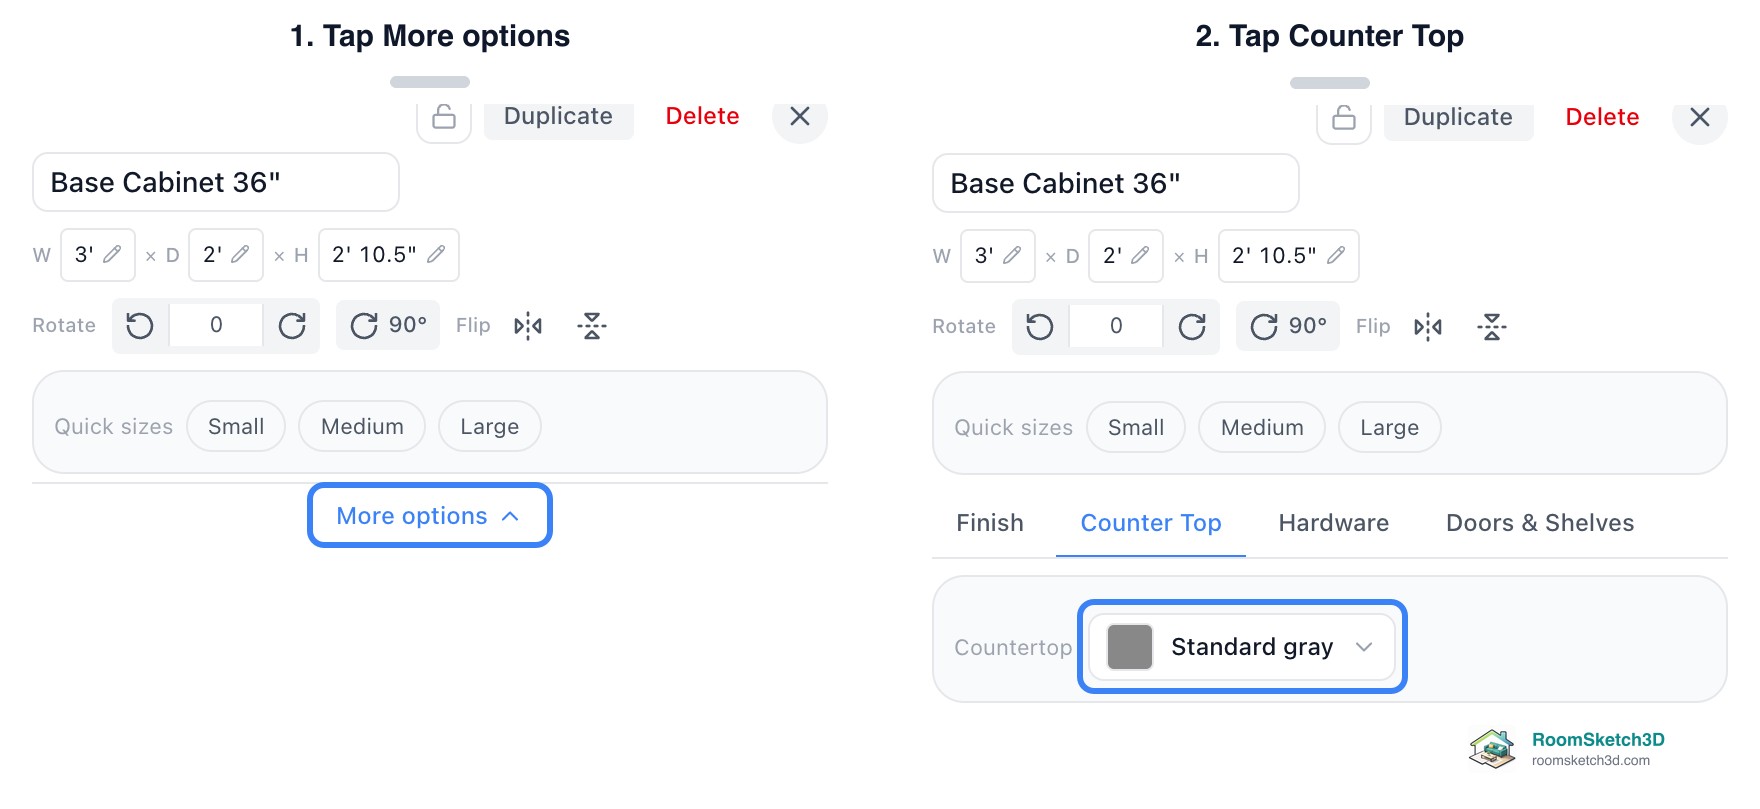Delete the cabinet in the left panel
Screen dimensions: 1760x809
(702, 116)
